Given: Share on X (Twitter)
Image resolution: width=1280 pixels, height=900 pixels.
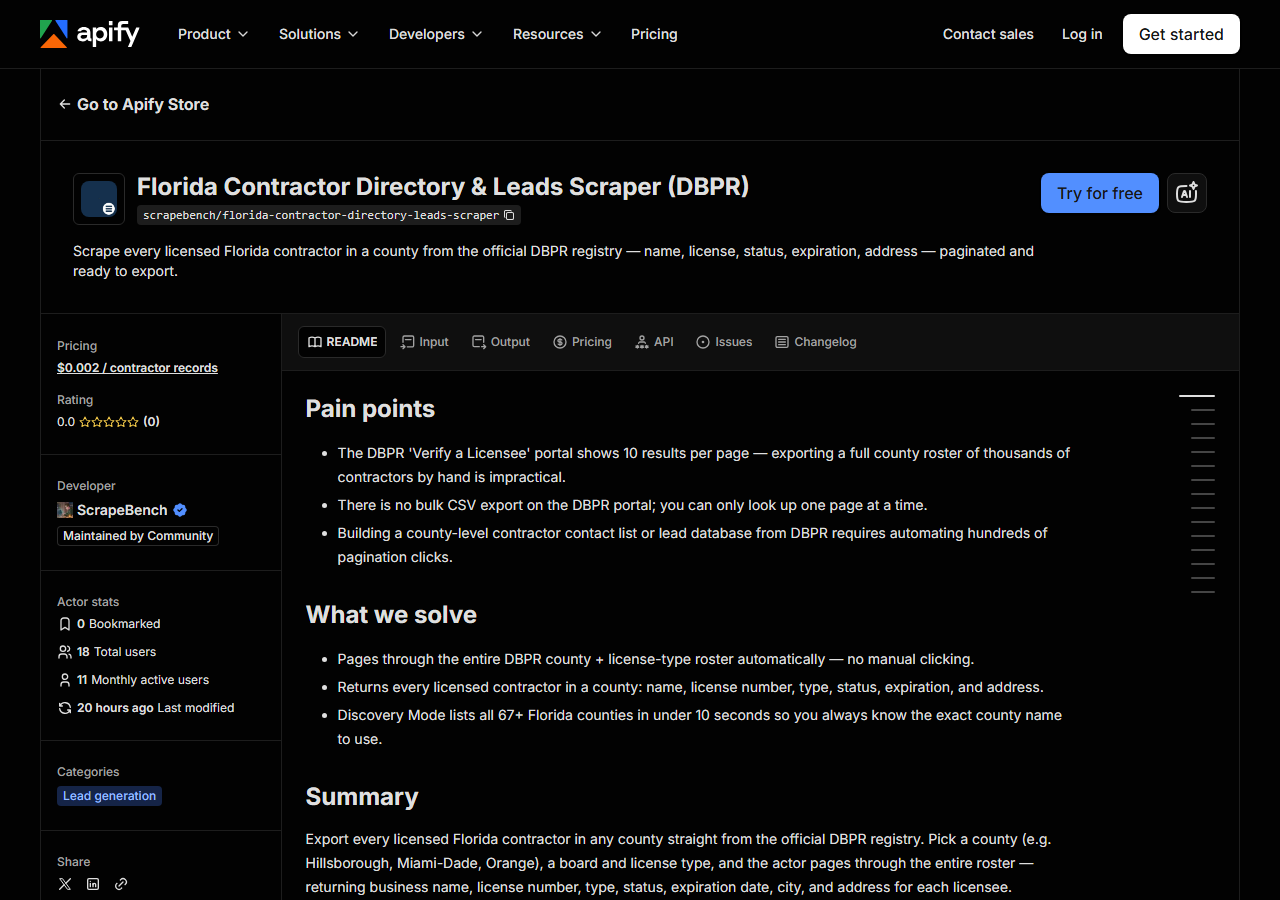Looking at the screenshot, I should click(65, 884).
